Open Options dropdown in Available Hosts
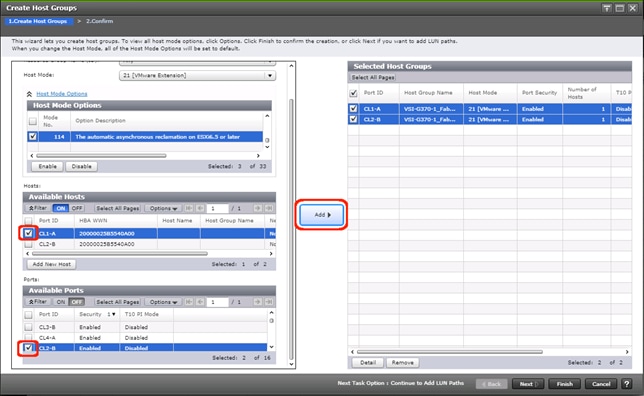Screen dimensions: 644x396 click(163, 208)
